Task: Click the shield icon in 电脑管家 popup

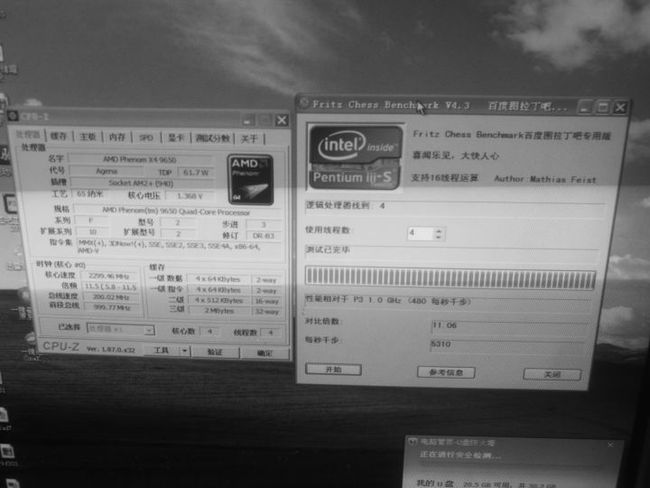Action: [x=413, y=442]
